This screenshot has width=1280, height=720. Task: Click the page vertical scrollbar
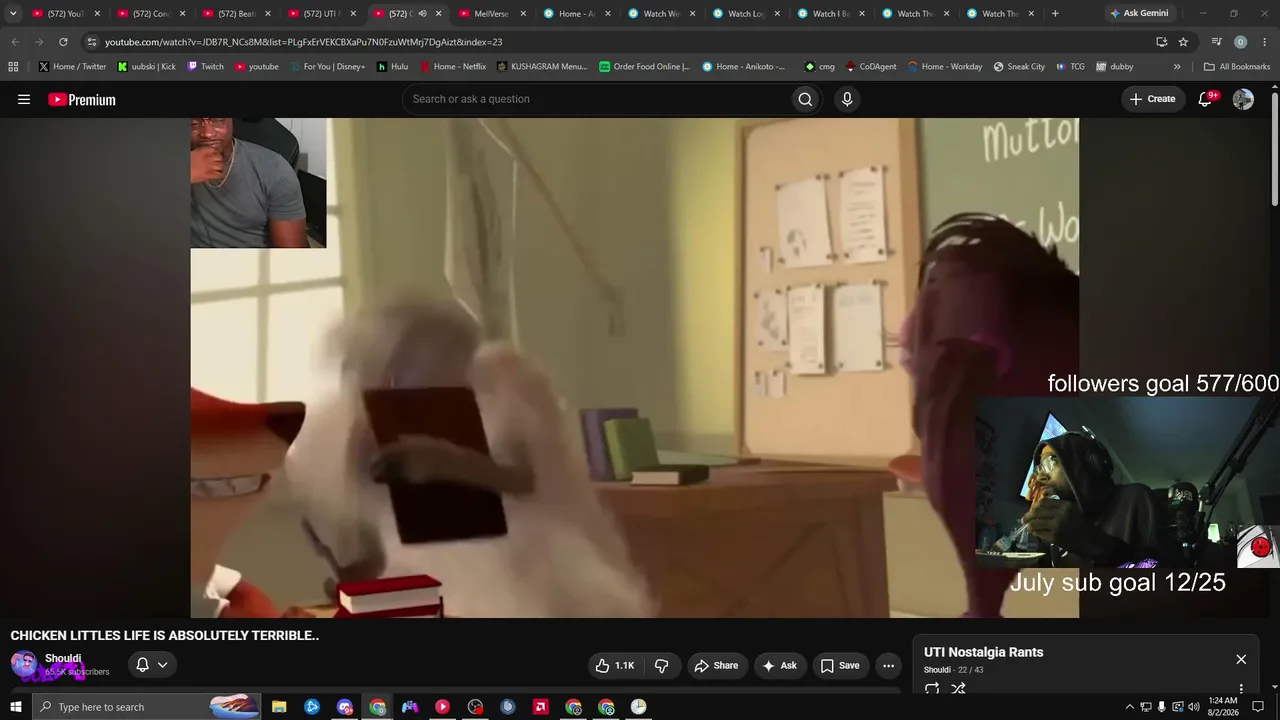tap(1274, 150)
